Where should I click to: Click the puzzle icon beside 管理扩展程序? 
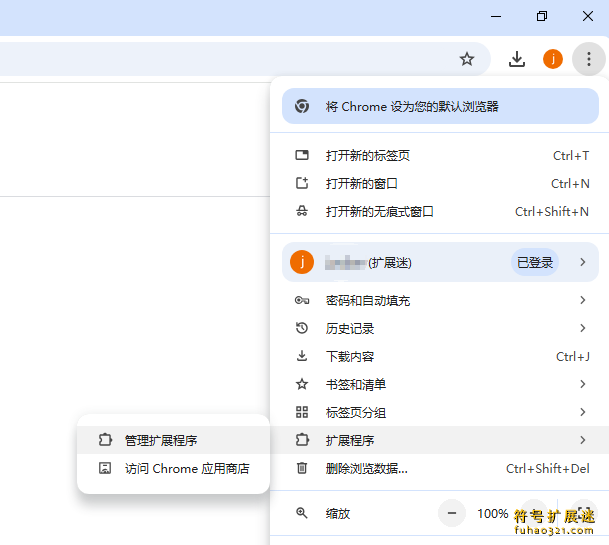105,440
